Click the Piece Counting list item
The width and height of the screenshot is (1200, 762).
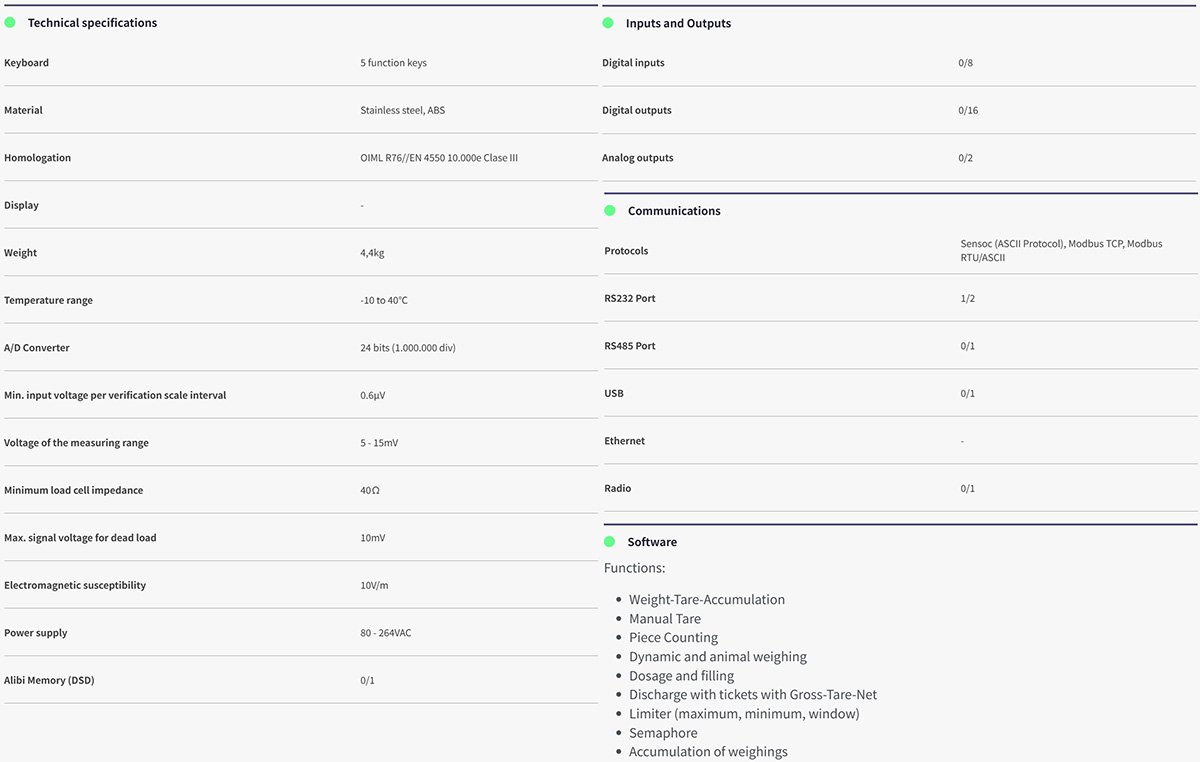pos(673,638)
